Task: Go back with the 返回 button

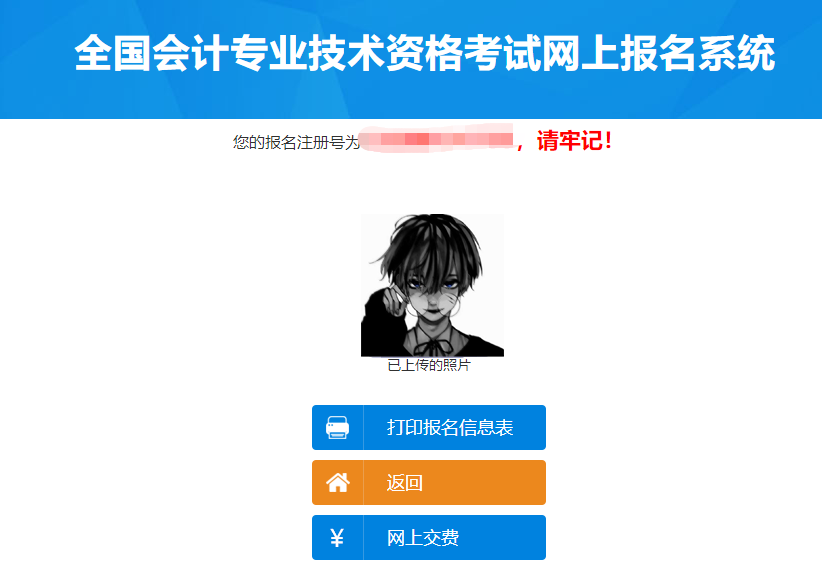Action: (429, 482)
